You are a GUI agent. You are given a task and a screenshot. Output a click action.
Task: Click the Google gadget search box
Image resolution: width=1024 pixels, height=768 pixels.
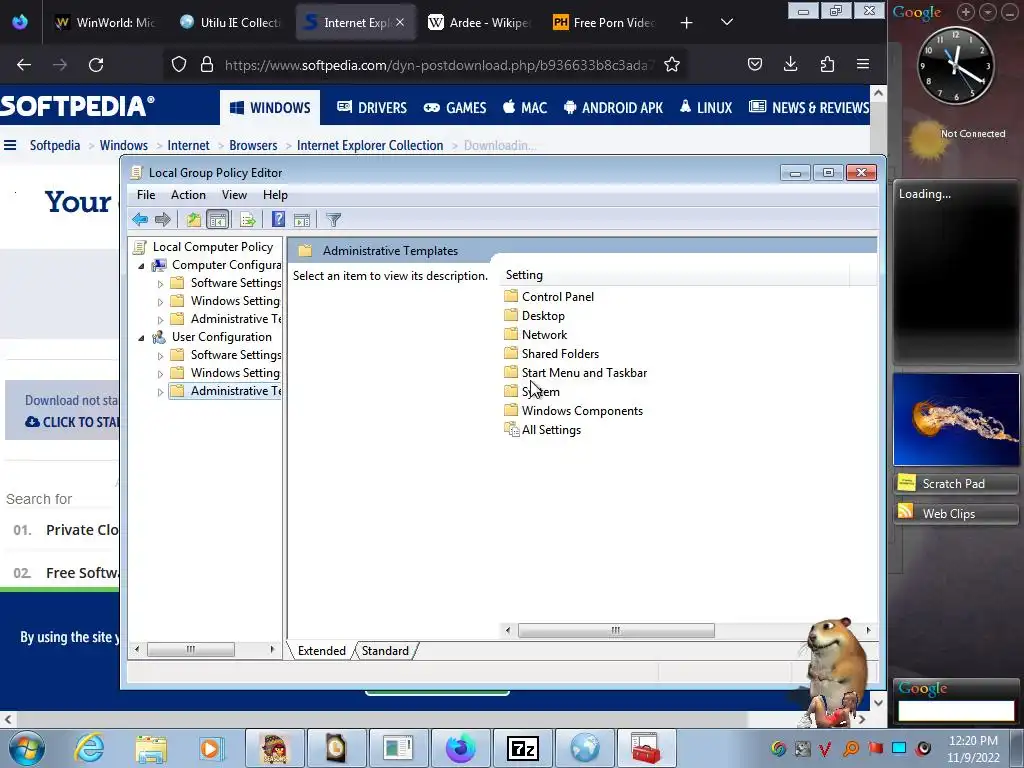(956, 711)
